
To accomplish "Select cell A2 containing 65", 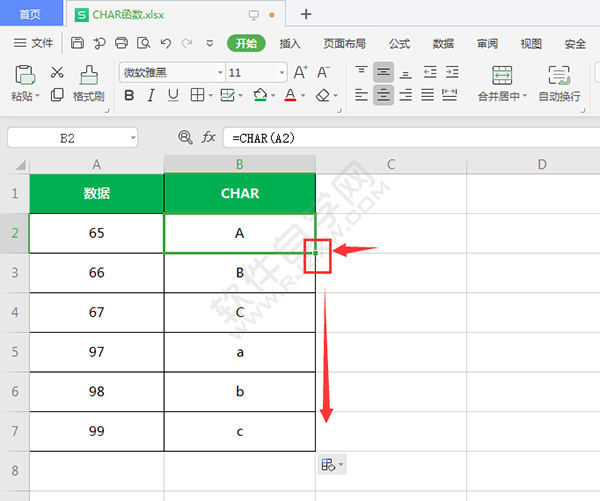I will [96, 233].
